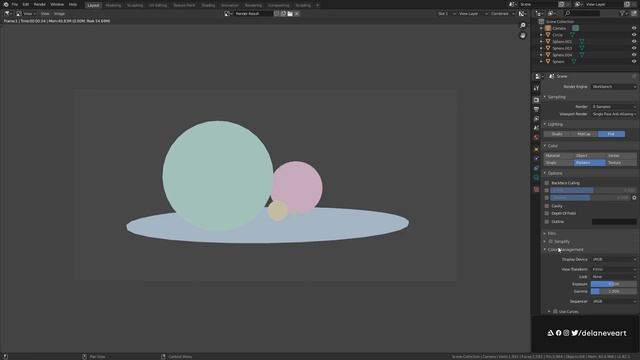Open the Output properties tab icon

pyautogui.click(x=536, y=109)
